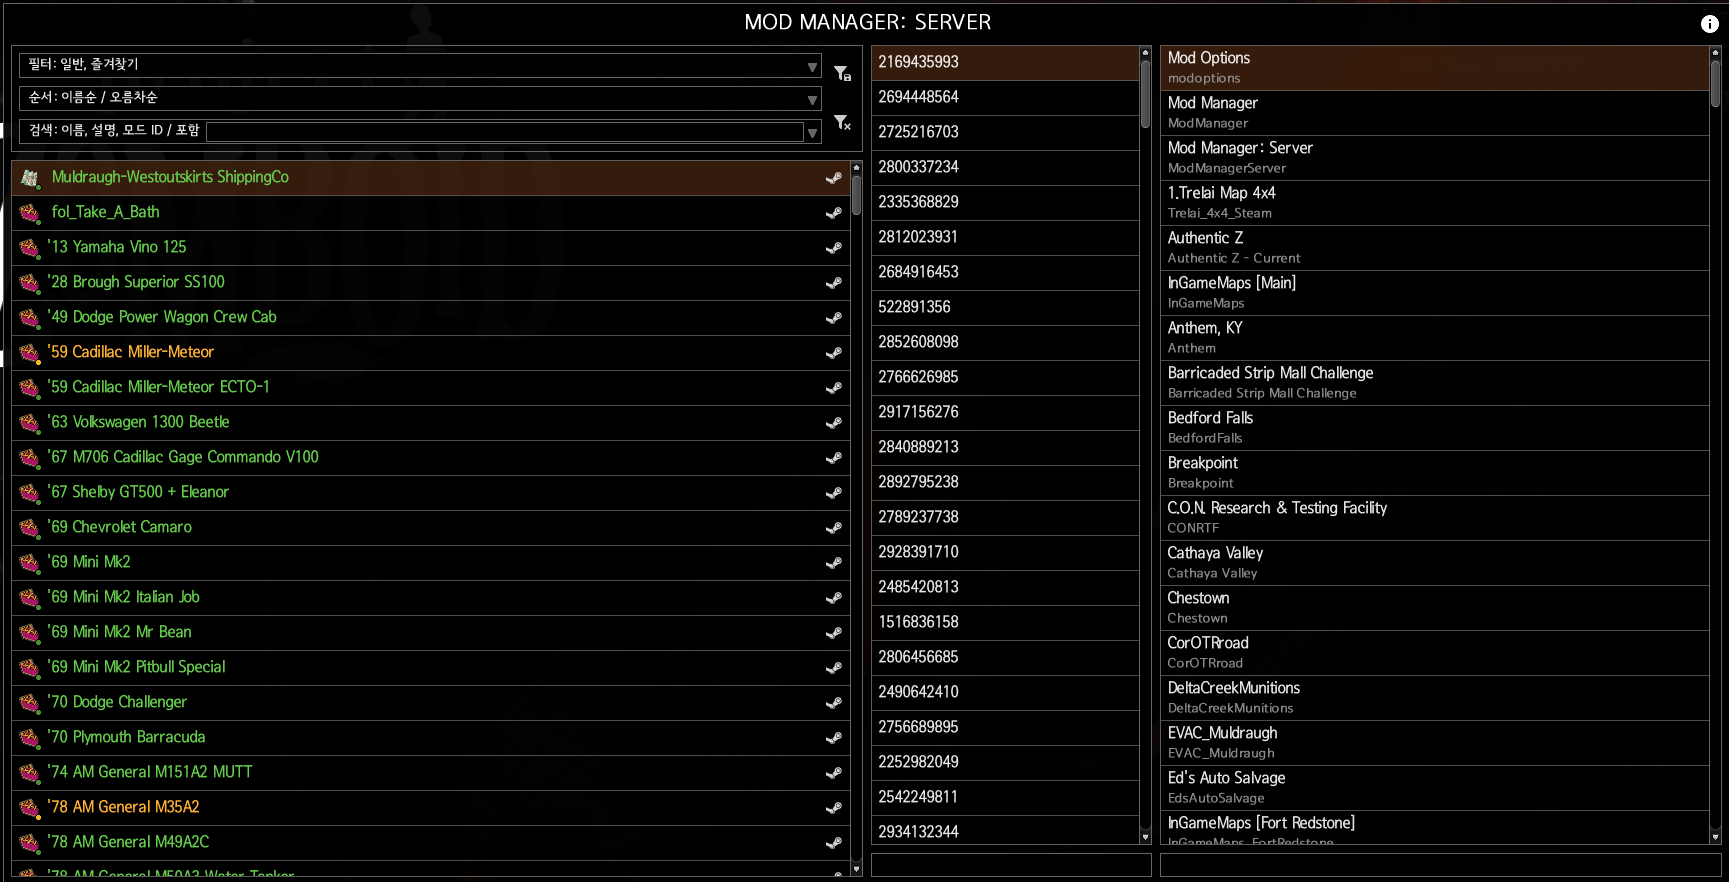Select the Mod Manager entry
Image resolution: width=1729 pixels, height=882 pixels.
[1434, 113]
